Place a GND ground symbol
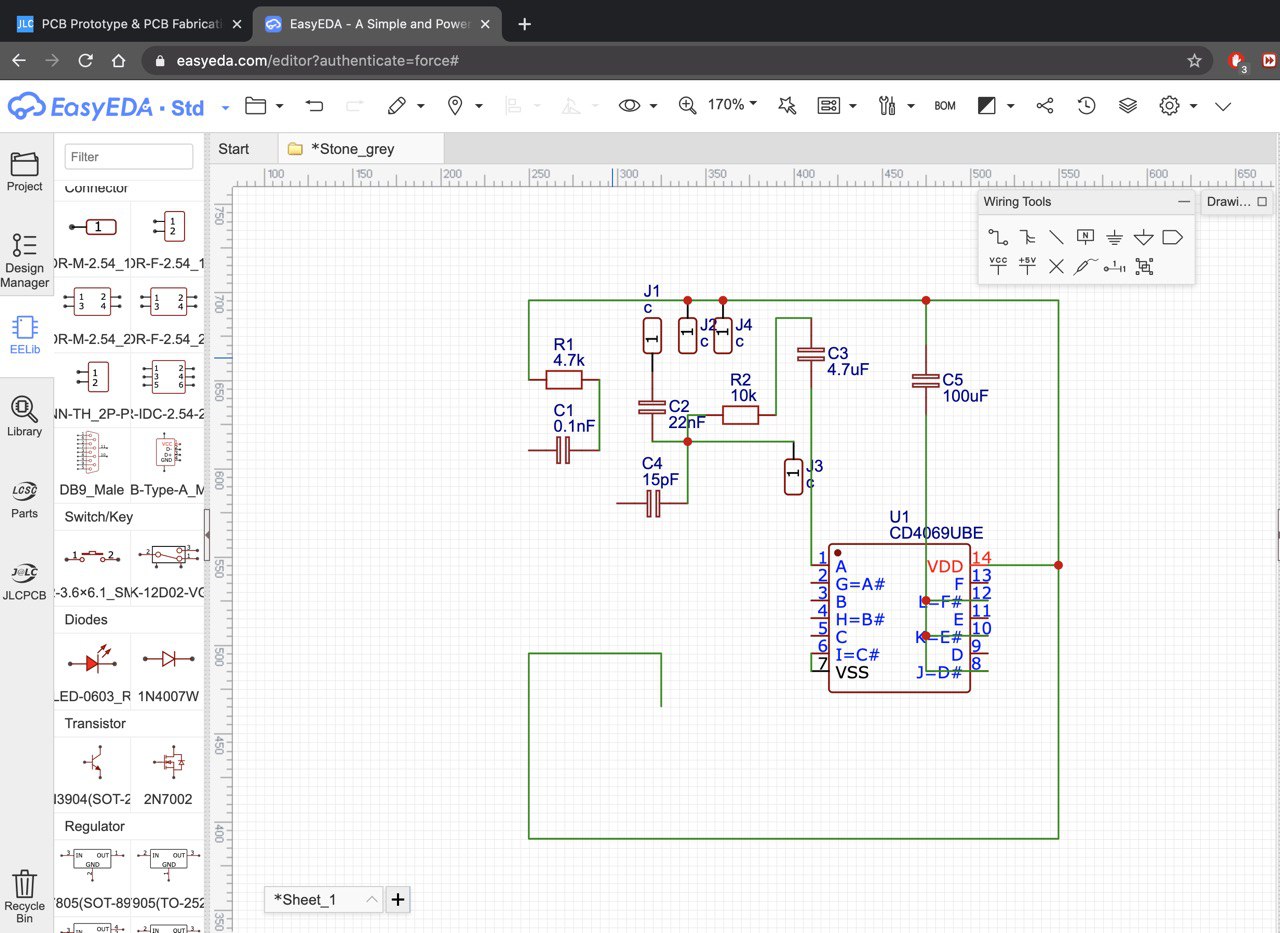Image resolution: width=1280 pixels, height=933 pixels. point(1114,237)
